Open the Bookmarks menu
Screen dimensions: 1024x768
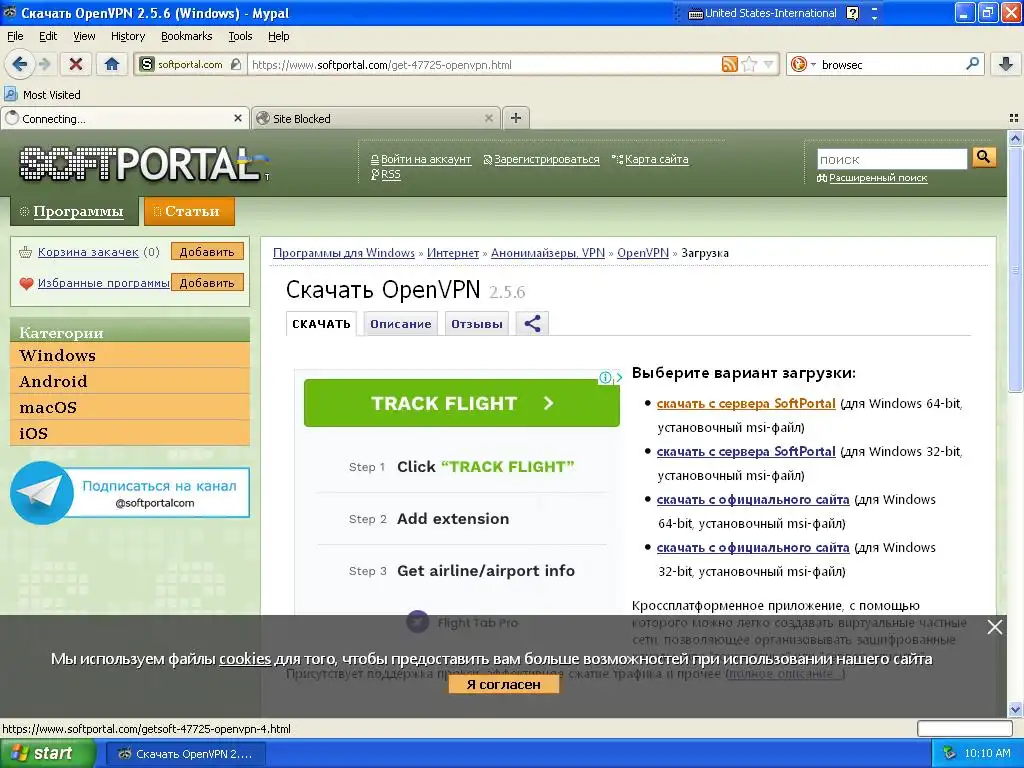click(187, 36)
